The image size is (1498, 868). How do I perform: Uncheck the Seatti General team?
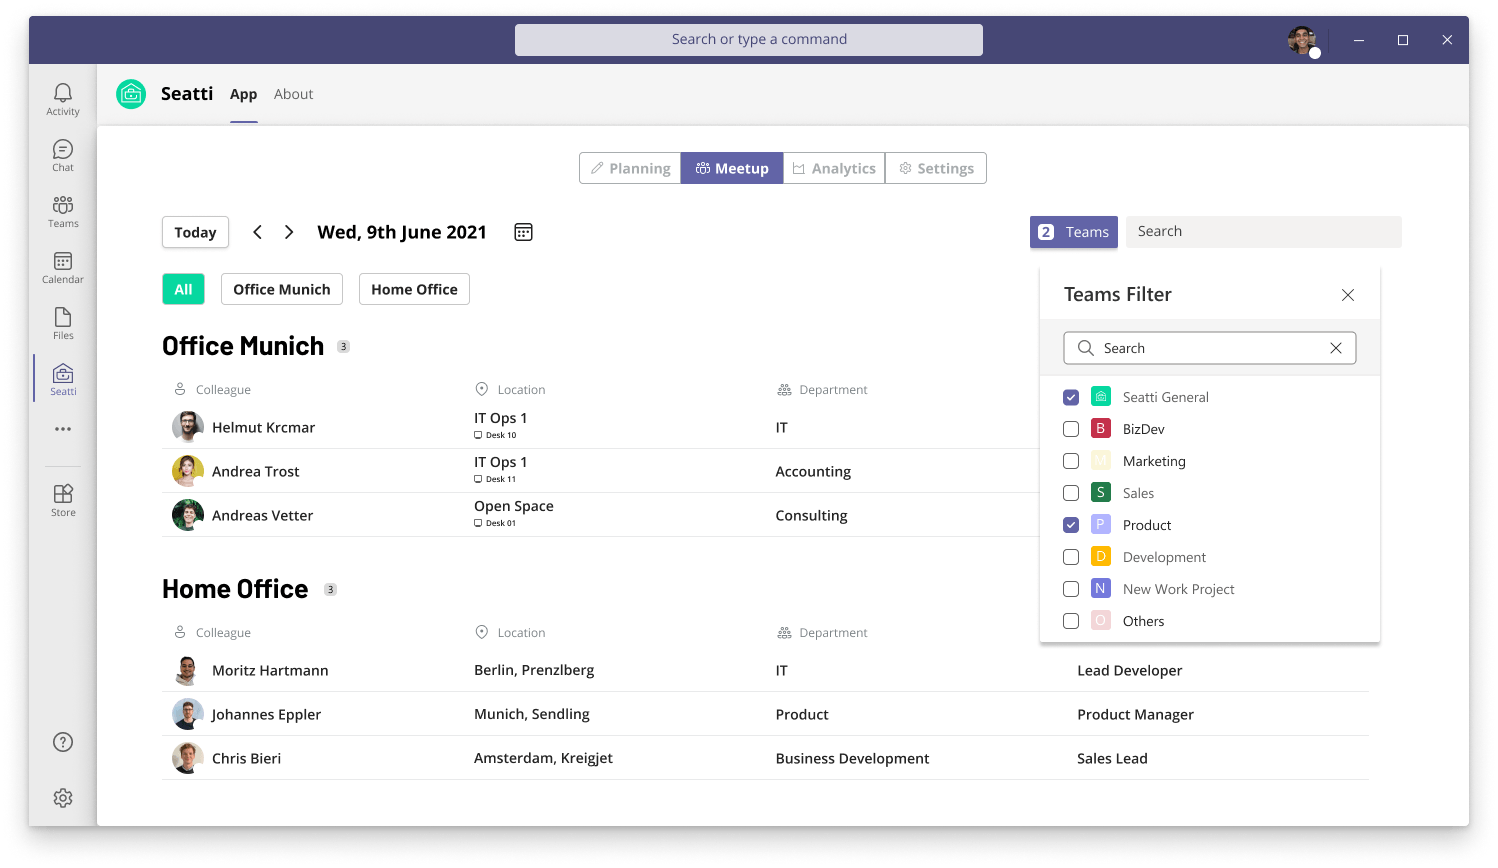click(1071, 397)
